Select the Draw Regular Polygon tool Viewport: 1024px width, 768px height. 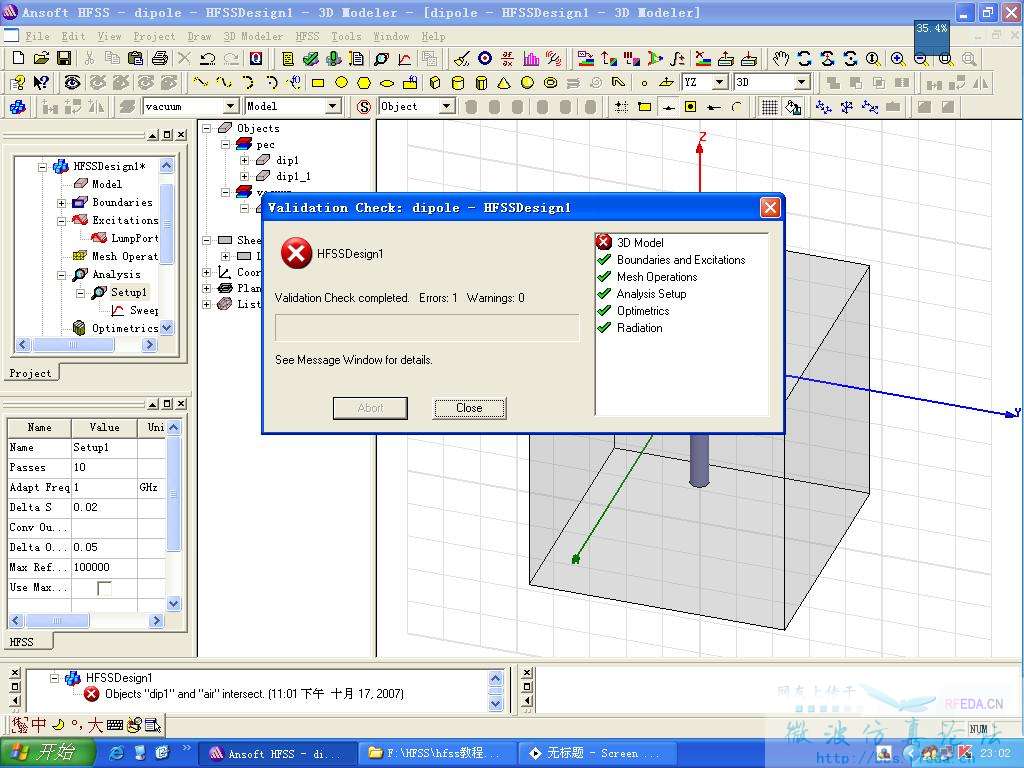pos(364,82)
